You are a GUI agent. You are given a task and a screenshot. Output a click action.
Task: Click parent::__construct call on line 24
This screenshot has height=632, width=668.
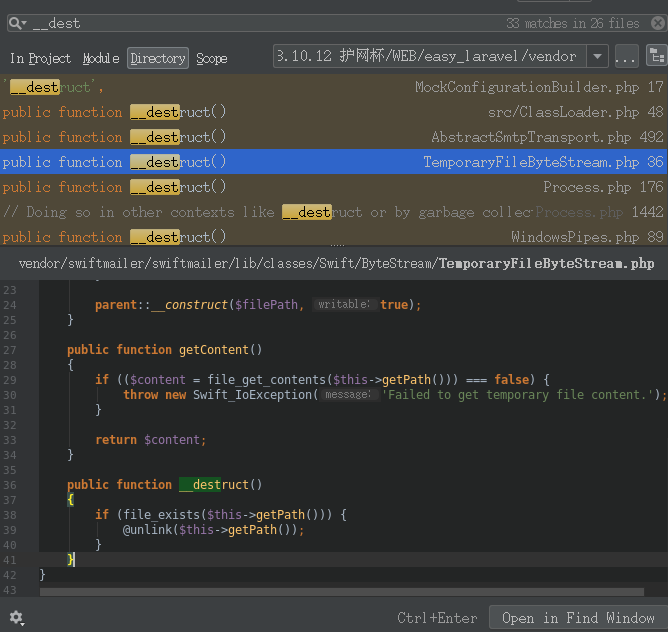[x=258, y=305]
